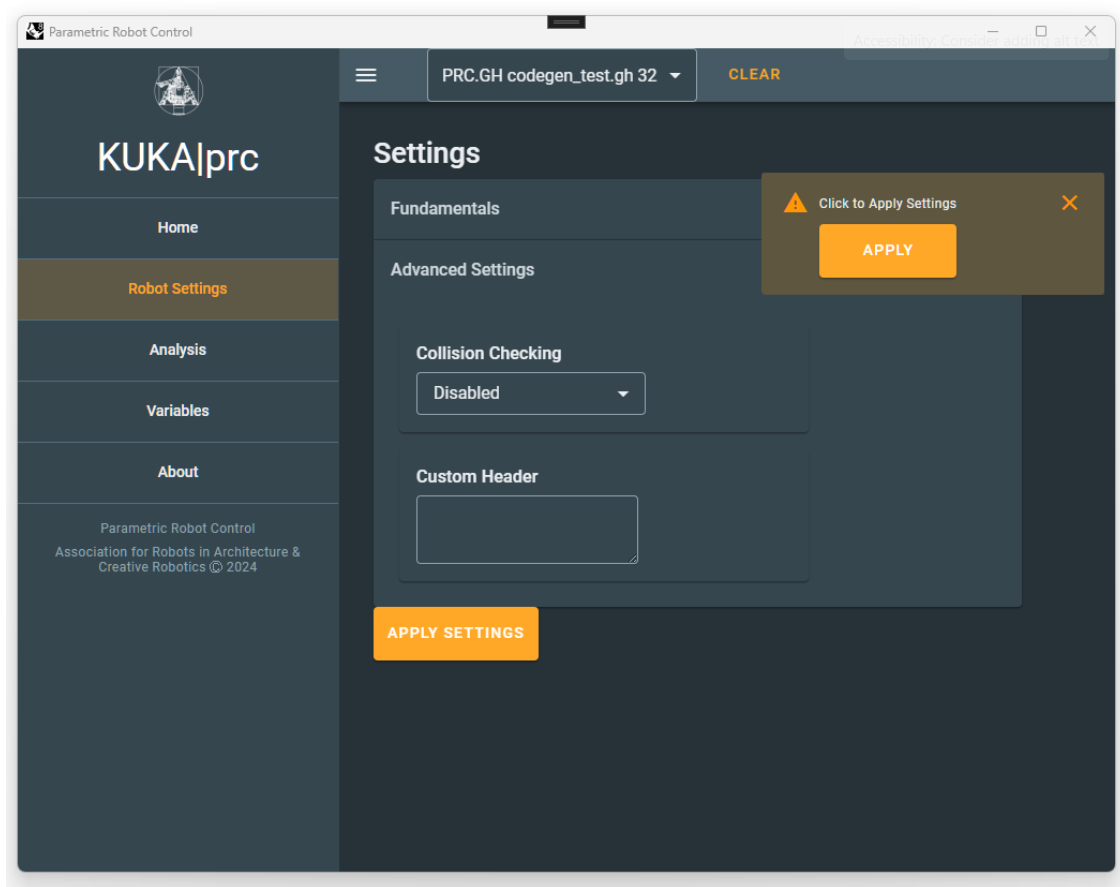
Task: Click the warning triangle icon in notification
Action: 795,203
